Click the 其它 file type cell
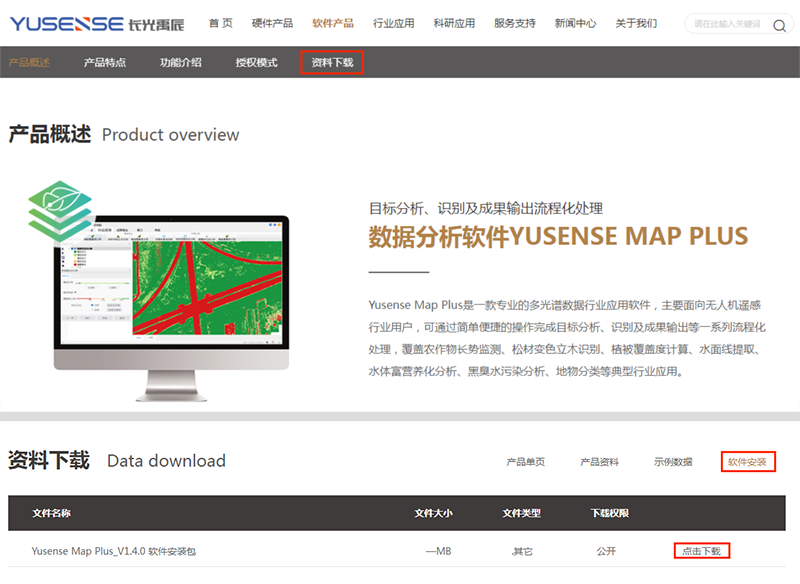Image resolution: width=800 pixels, height=584 pixels. coord(522,551)
